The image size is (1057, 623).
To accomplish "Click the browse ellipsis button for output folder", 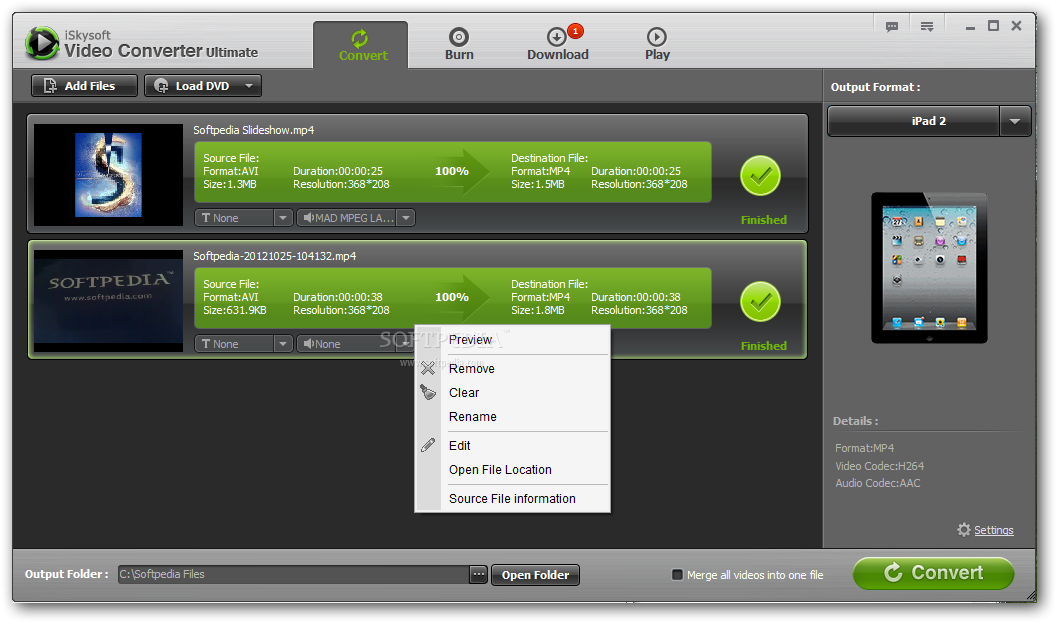I will pyautogui.click(x=478, y=574).
